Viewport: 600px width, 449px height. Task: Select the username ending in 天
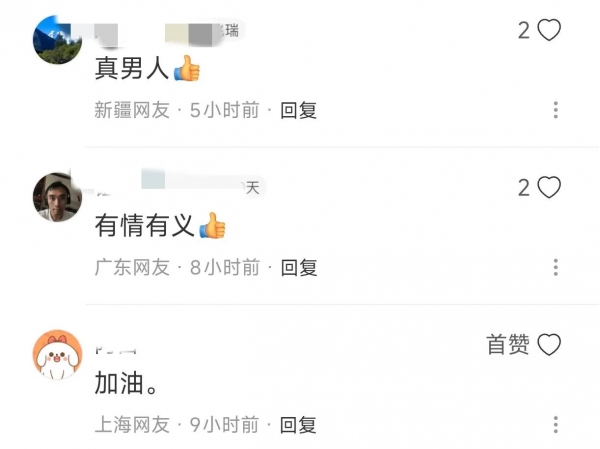178,185
